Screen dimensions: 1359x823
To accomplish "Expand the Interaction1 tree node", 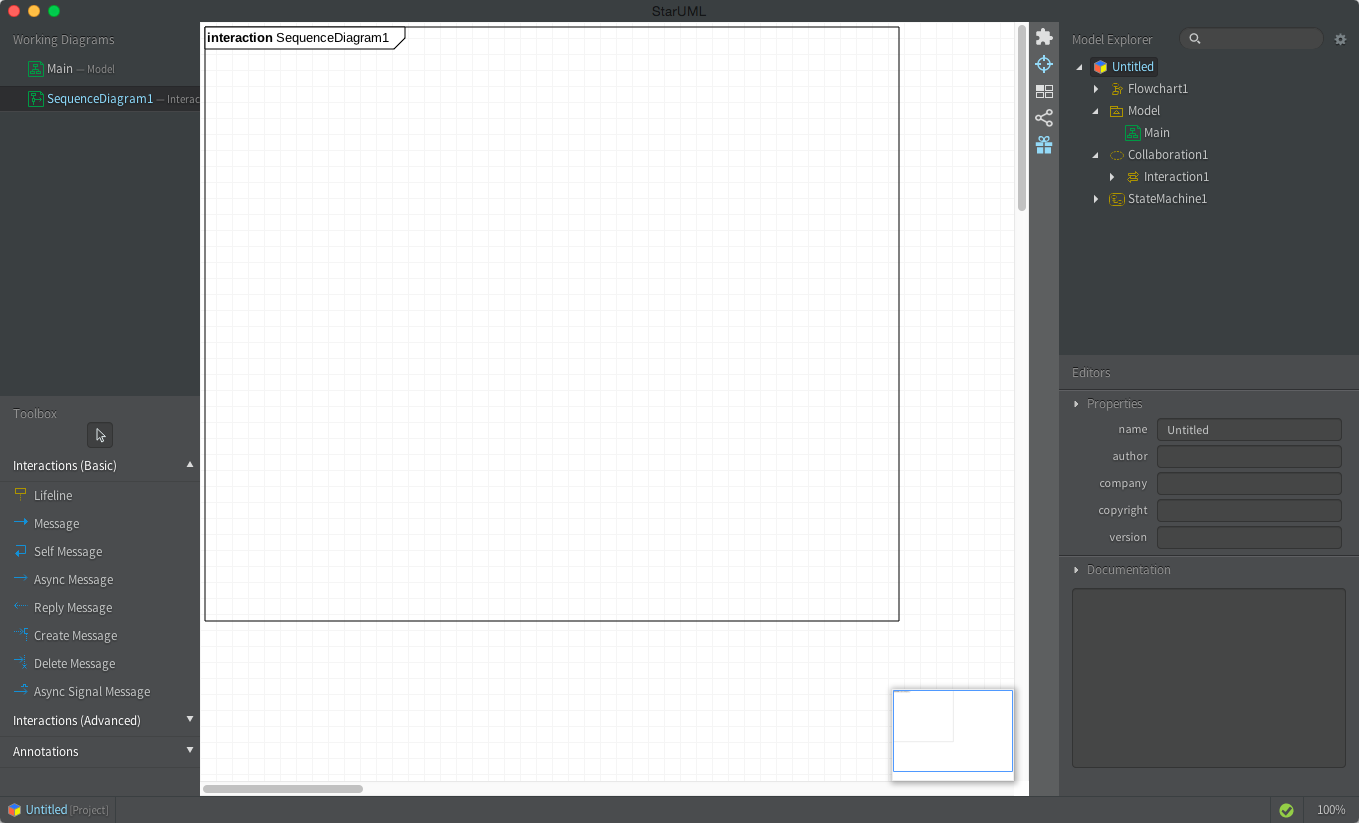I will tap(1112, 177).
